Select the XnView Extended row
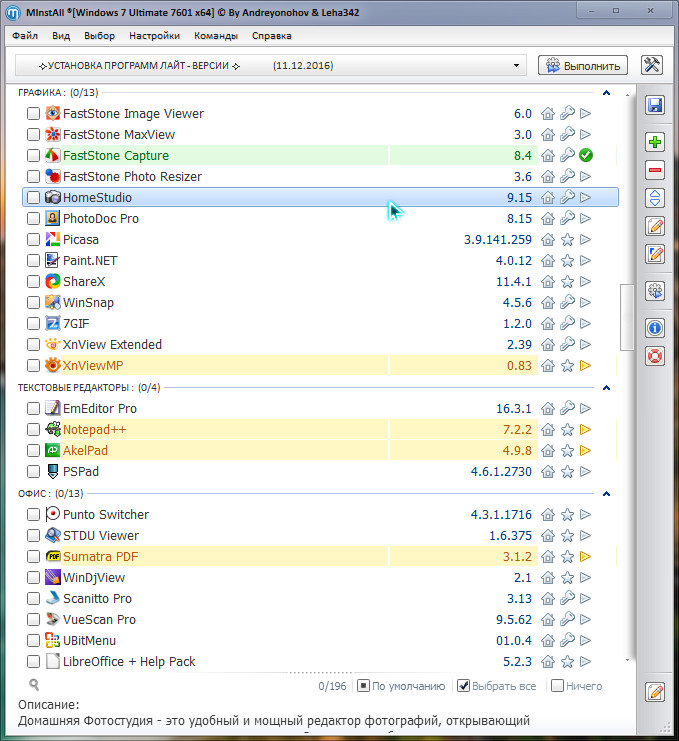679x741 pixels. pos(320,345)
